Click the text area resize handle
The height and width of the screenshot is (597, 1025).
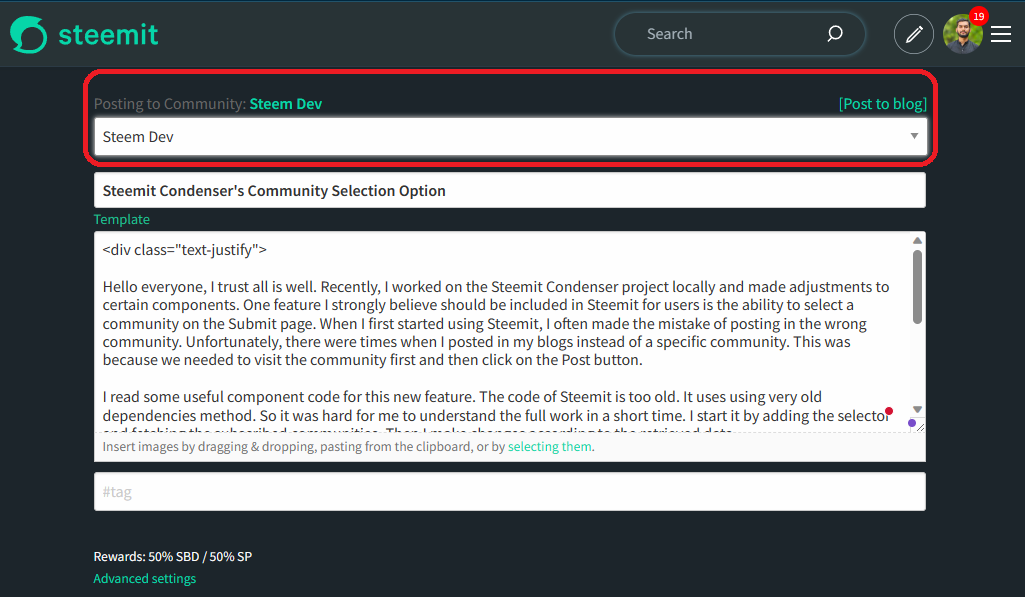(x=920, y=427)
